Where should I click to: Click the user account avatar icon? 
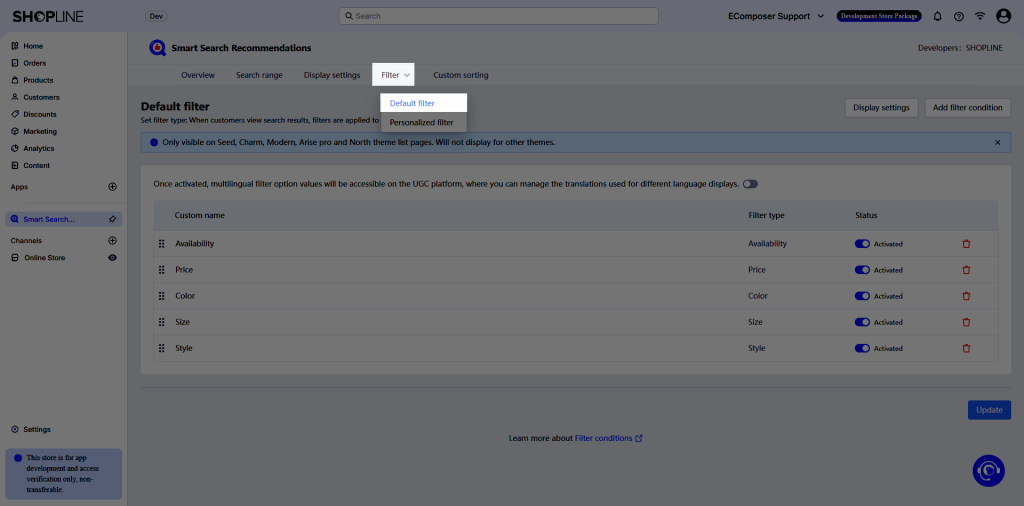(1003, 16)
